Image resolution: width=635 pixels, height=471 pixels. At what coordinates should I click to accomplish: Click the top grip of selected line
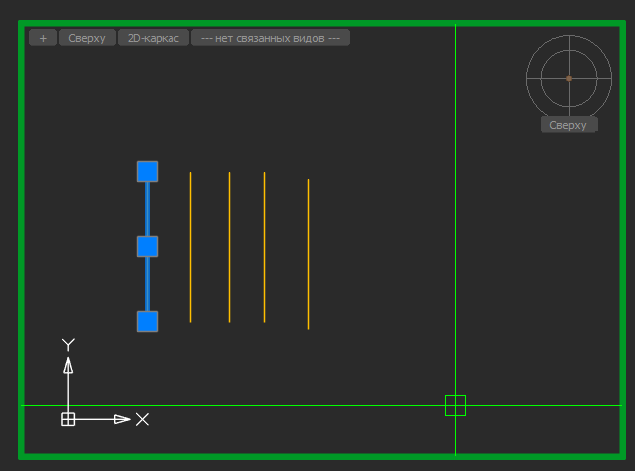click(147, 171)
